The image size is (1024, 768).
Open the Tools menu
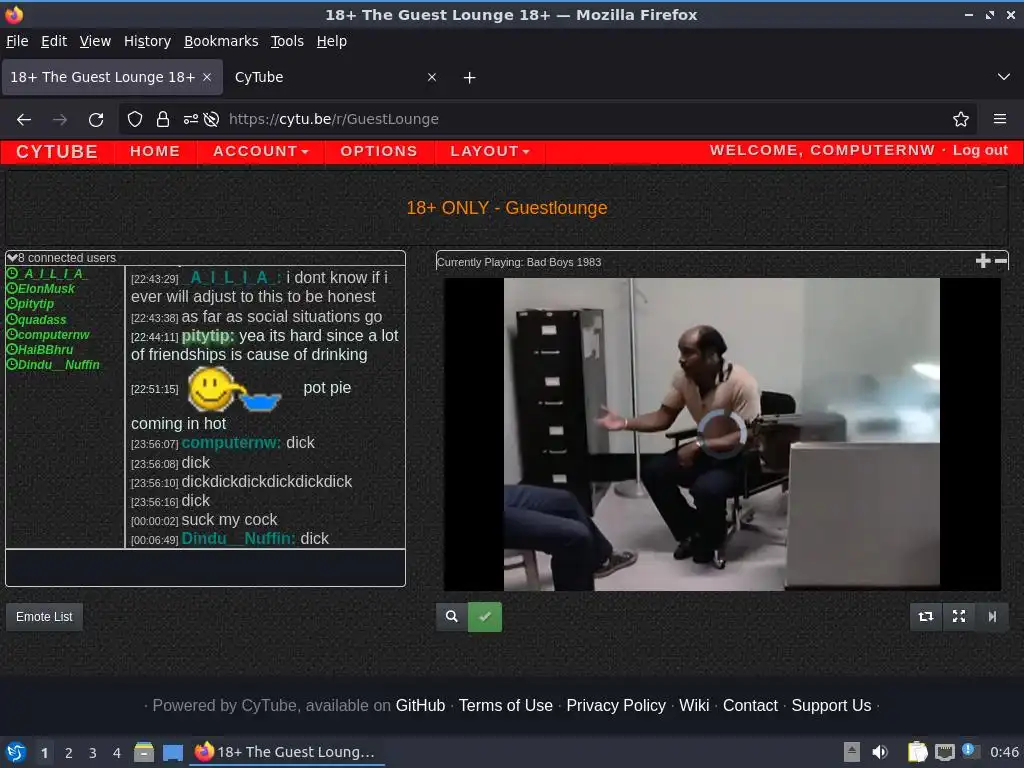287,41
